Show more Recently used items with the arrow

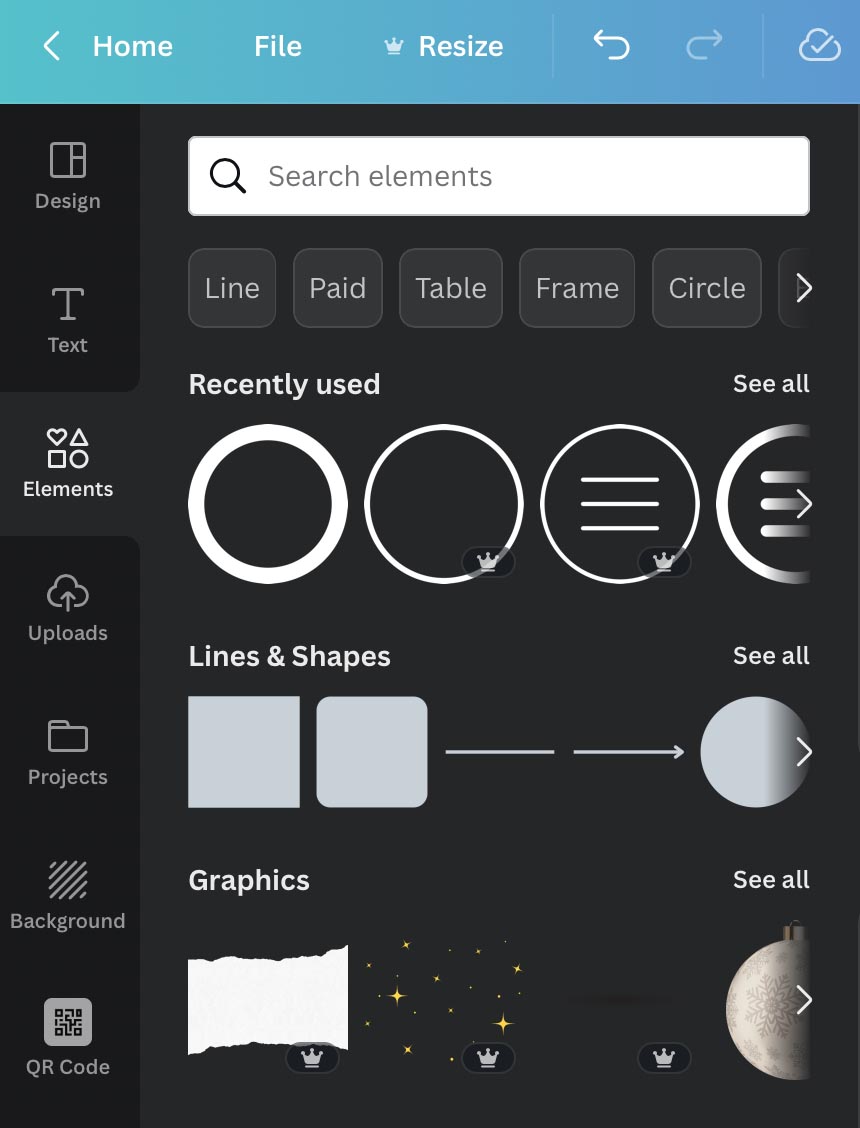pyautogui.click(x=803, y=504)
